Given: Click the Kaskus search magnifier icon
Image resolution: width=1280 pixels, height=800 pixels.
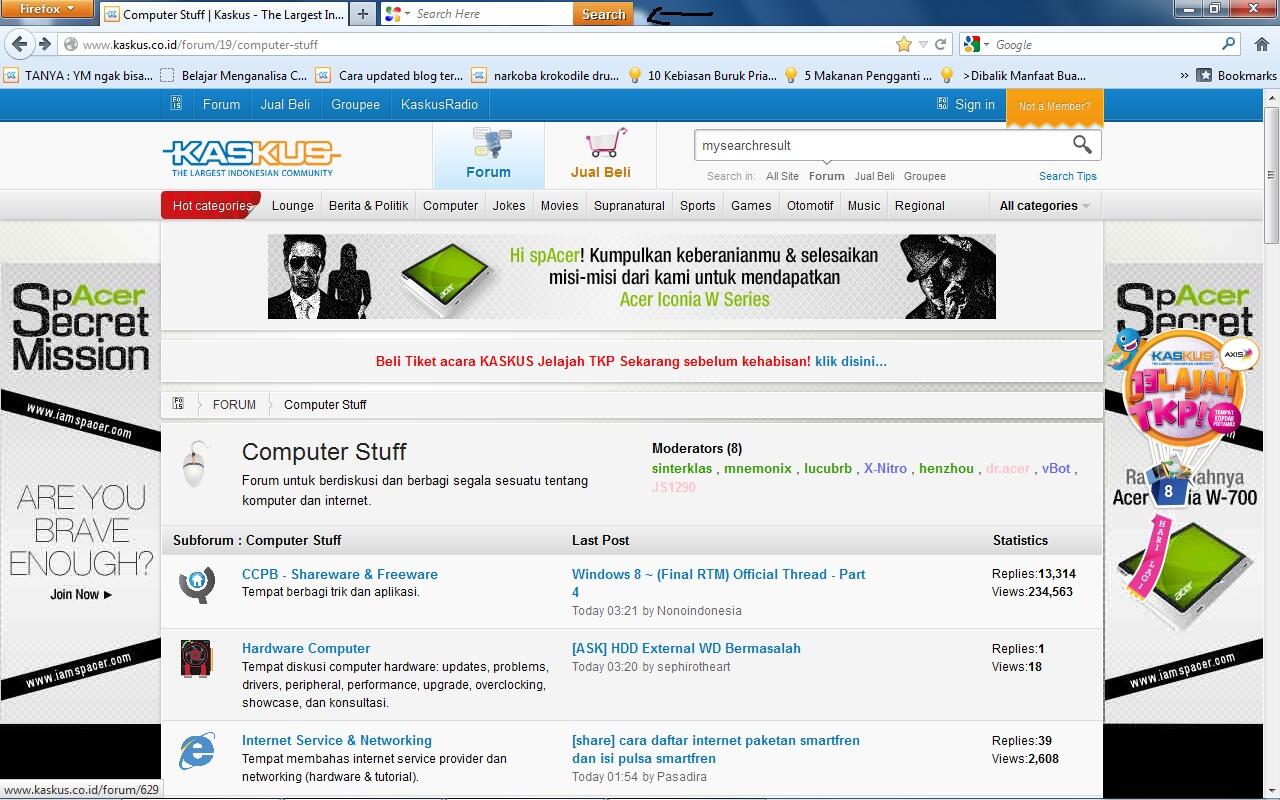Looking at the screenshot, I should click(1082, 145).
